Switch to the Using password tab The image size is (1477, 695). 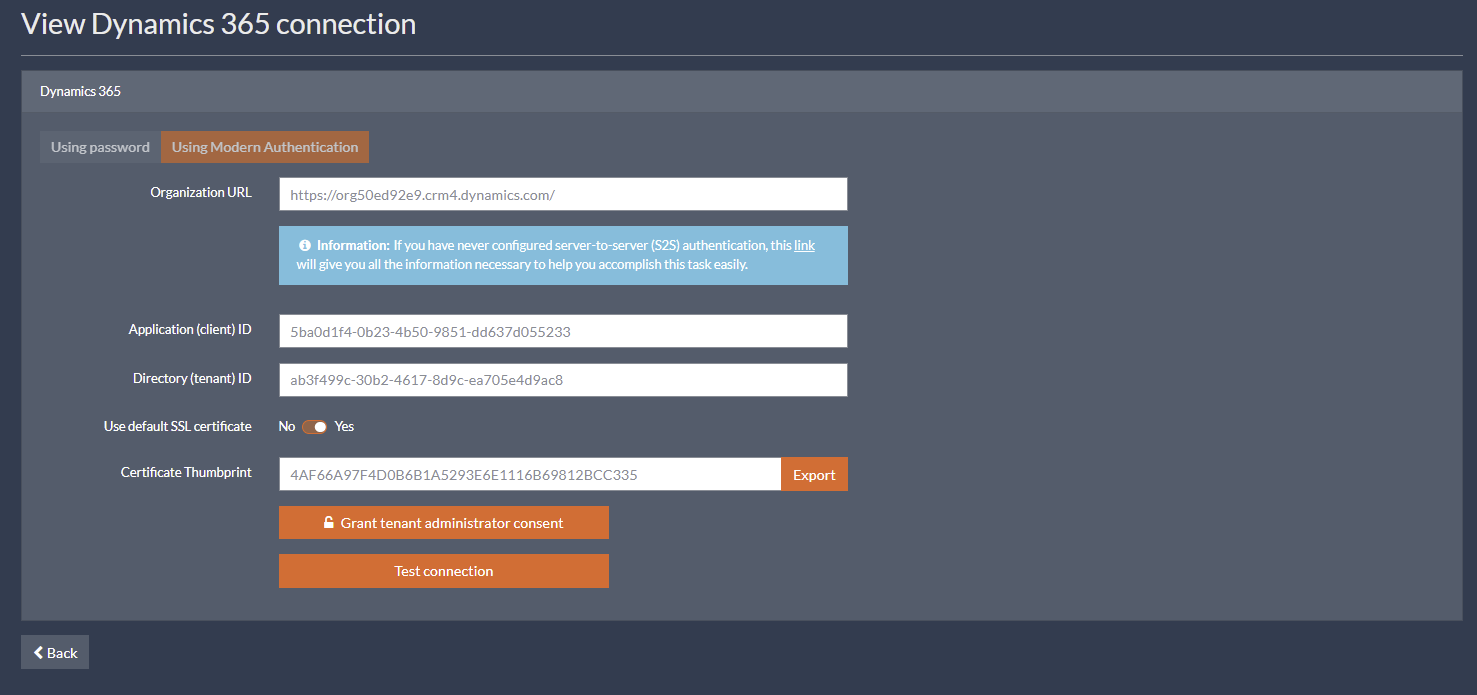coord(100,147)
